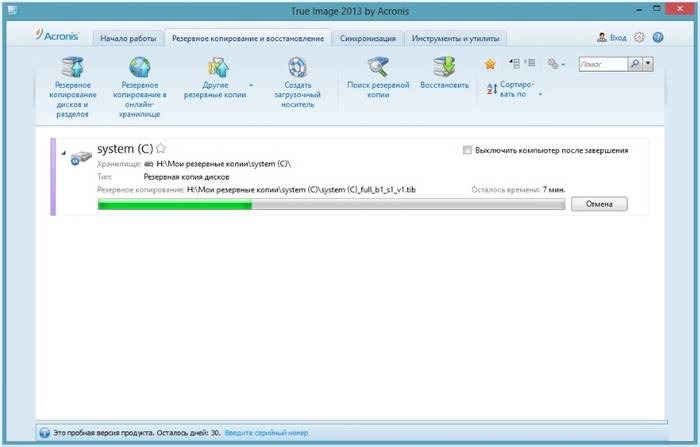Switch to the Начало работы tab
Screen dimensions: 700x447
click(128, 38)
